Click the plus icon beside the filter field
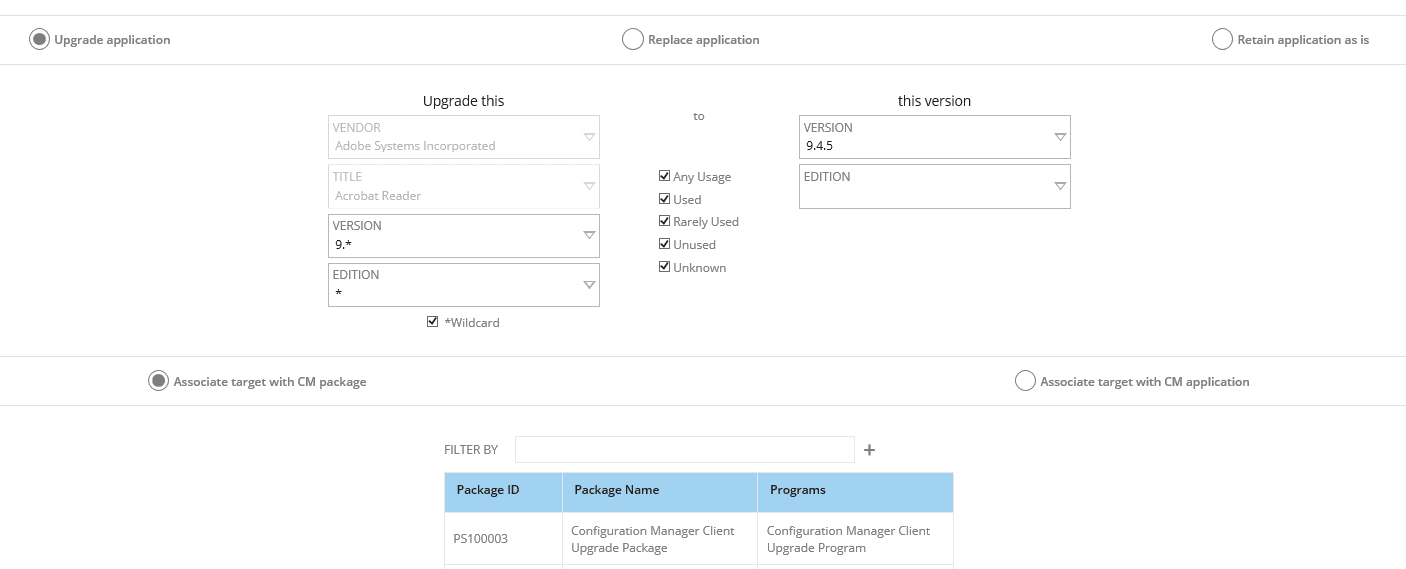The image size is (1406, 569). coord(869,450)
